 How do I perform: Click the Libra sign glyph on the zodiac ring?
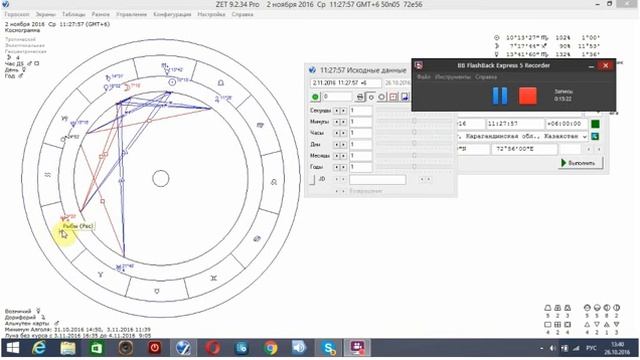point(221,83)
